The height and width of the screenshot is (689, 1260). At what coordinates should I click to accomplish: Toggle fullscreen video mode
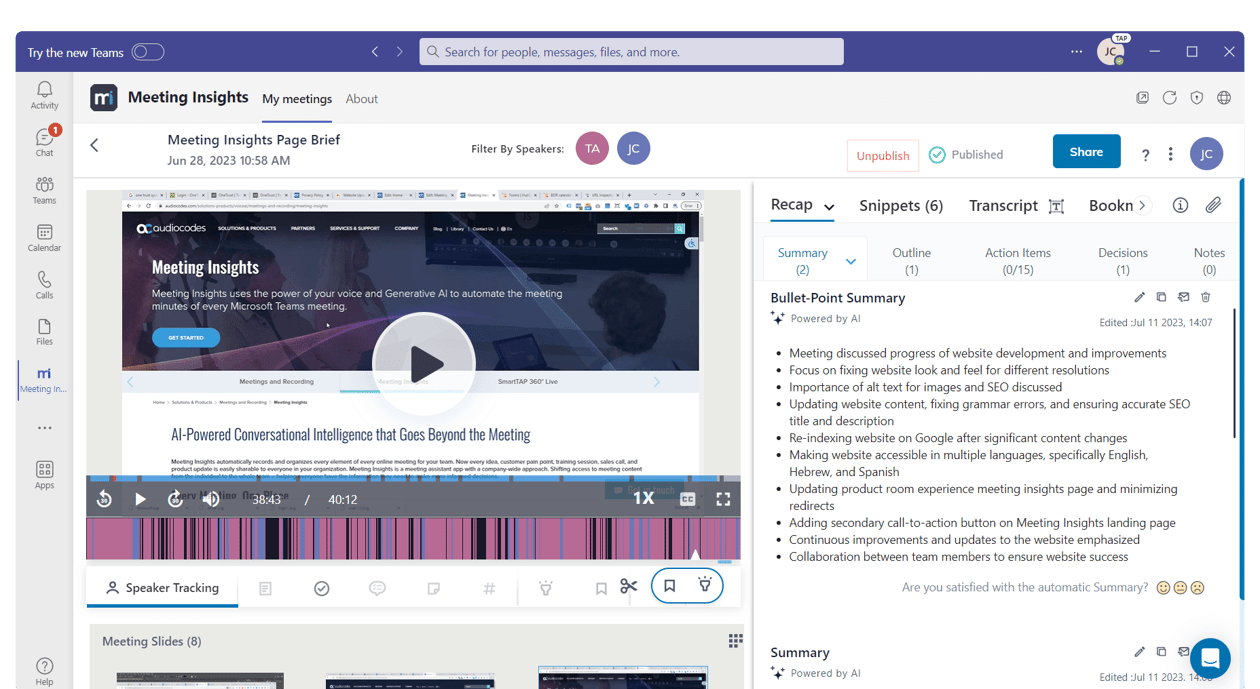click(x=723, y=499)
